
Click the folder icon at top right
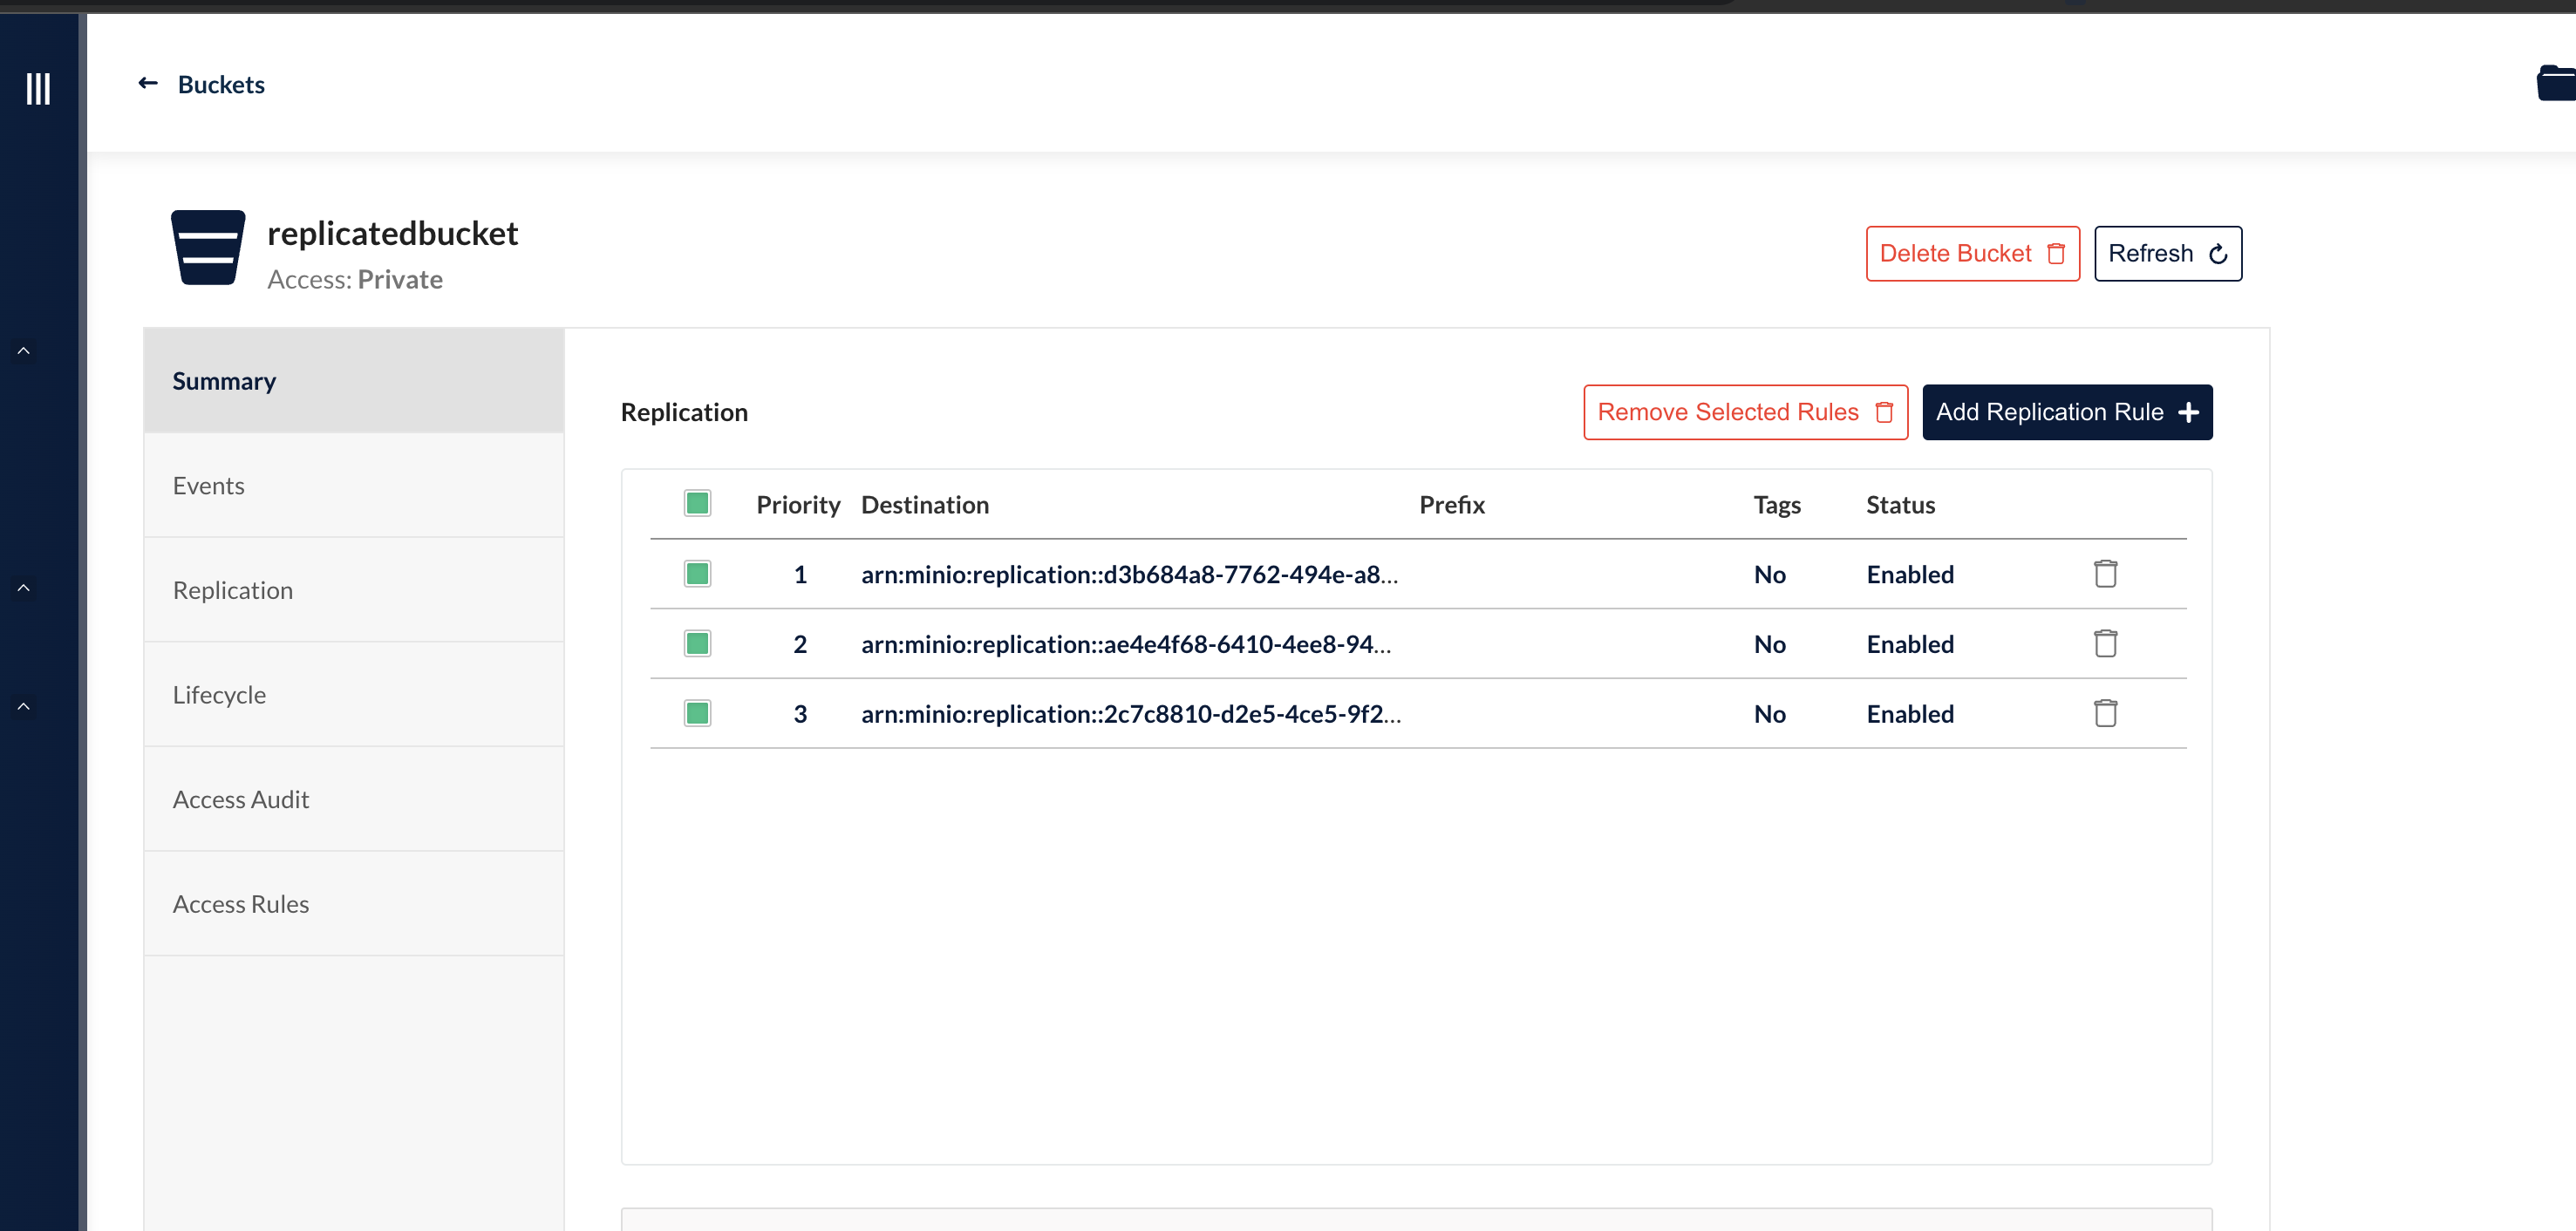pyautogui.click(x=2556, y=83)
